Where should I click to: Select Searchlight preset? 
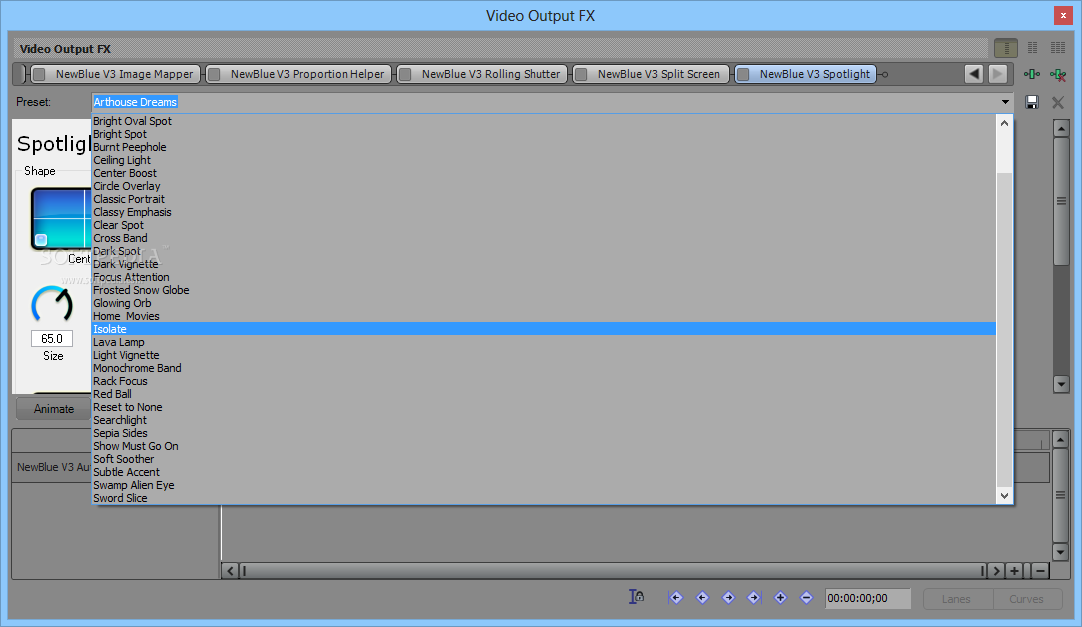544,420
